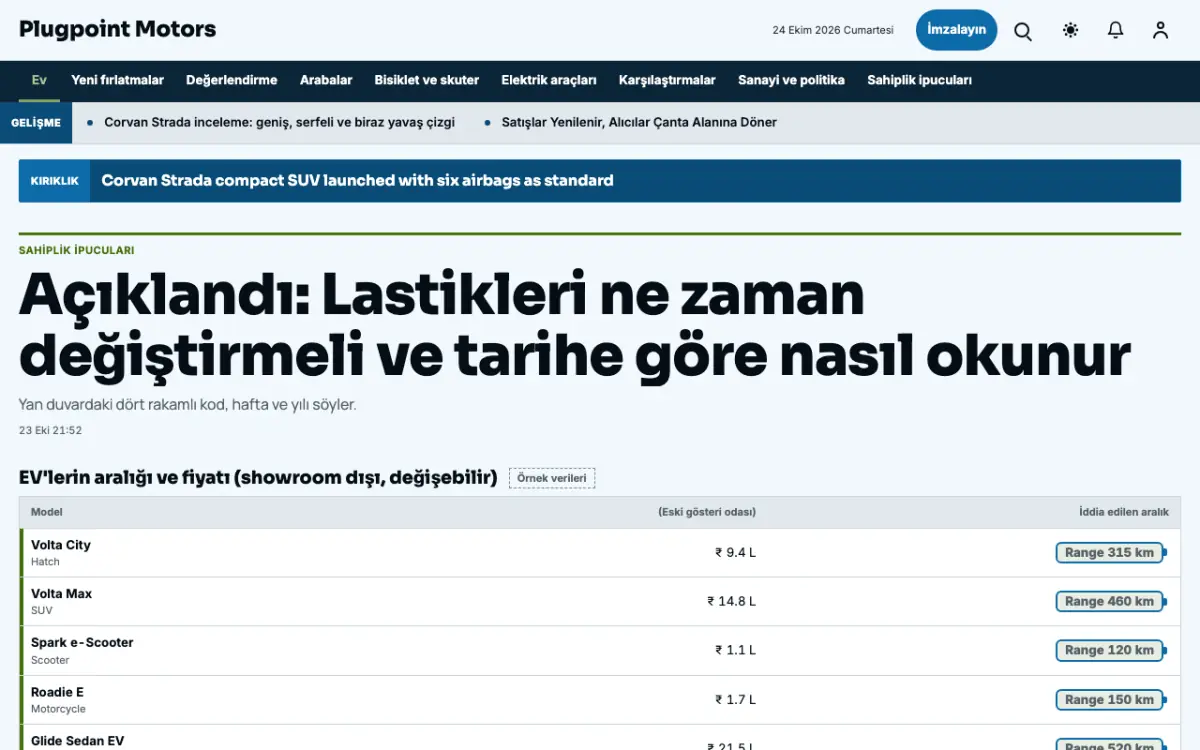Click the ₹ 9.4 L price cell
Screen dimensions: 1200x750
tap(735, 553)
